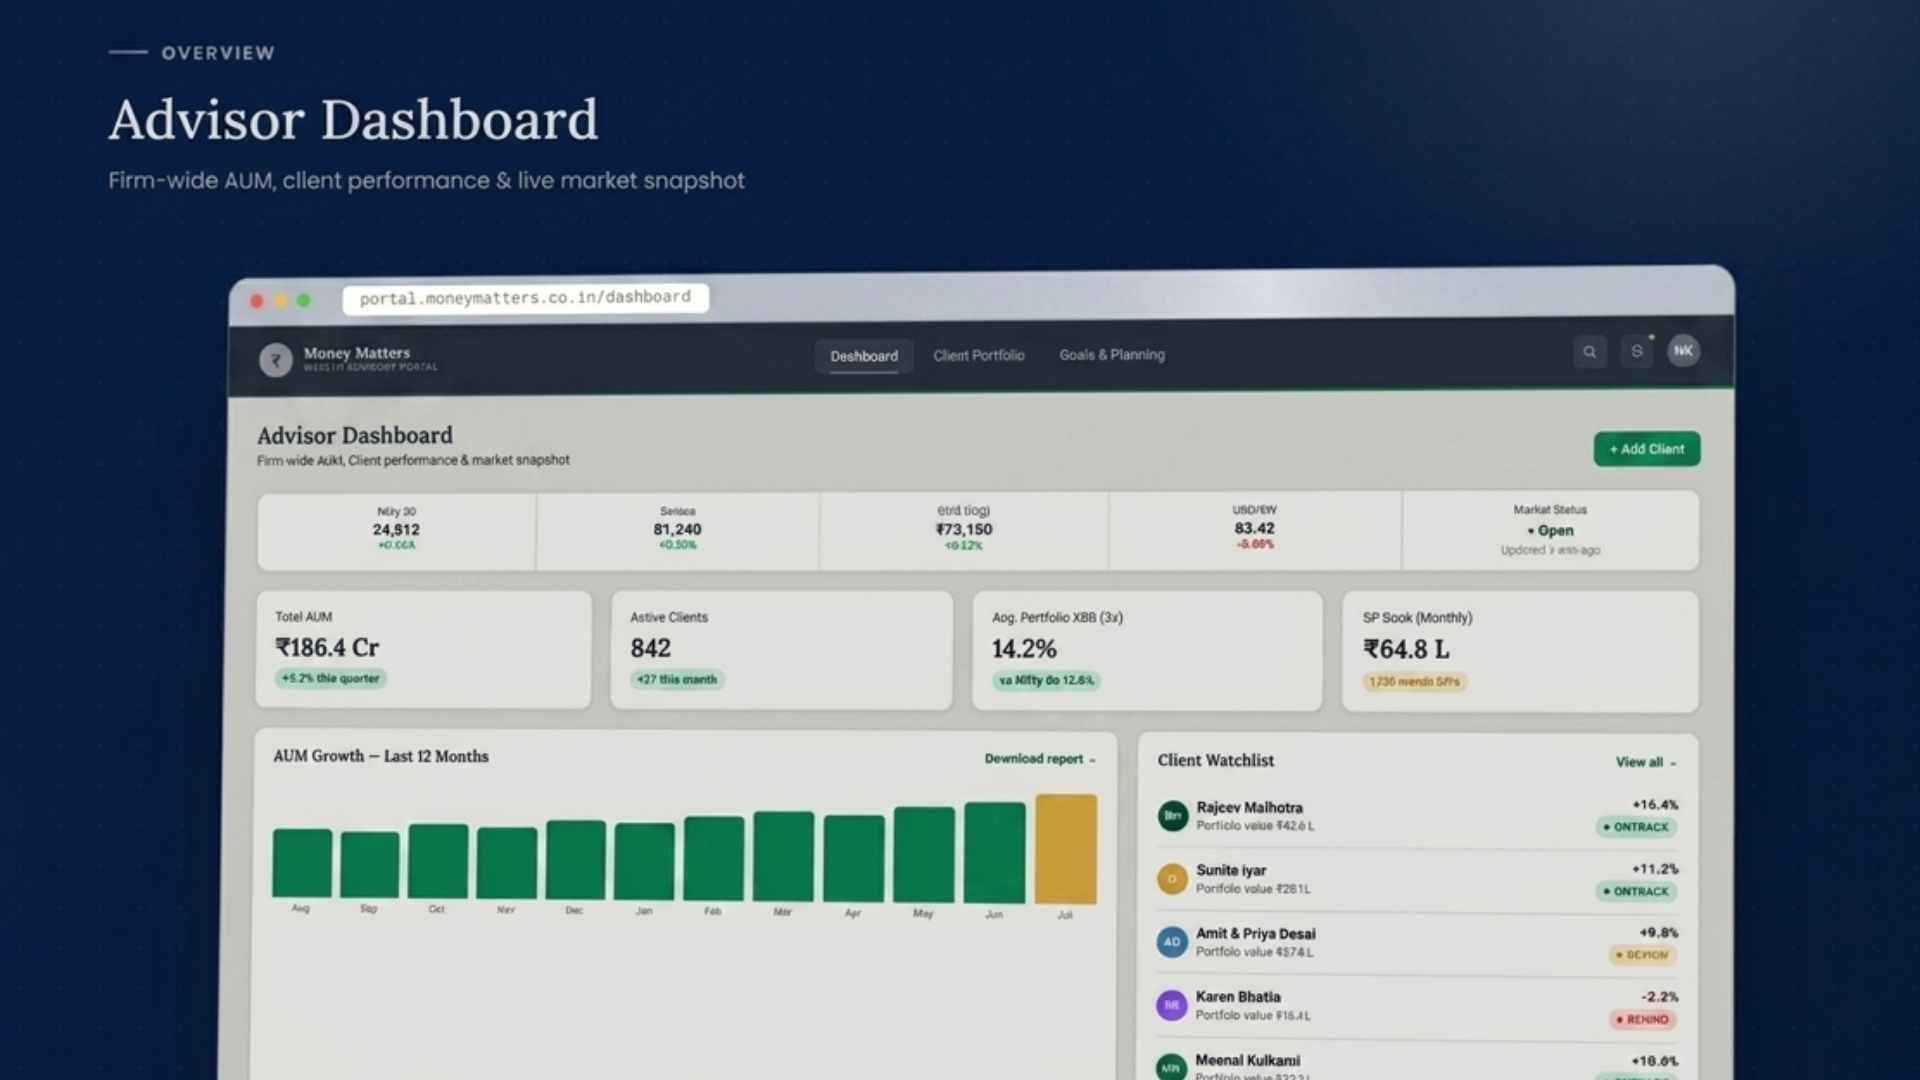
Task: Switch to the Dashboard tab
Action: coord(864,356)
